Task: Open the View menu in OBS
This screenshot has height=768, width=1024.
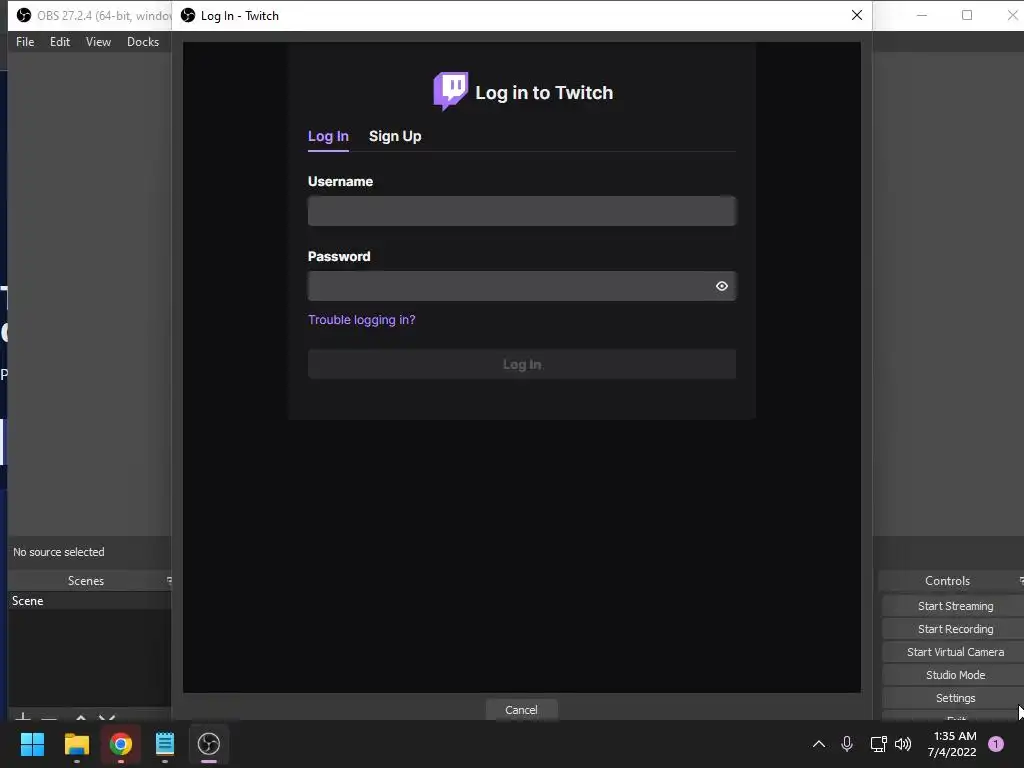Action: click(x=98, y=42)
